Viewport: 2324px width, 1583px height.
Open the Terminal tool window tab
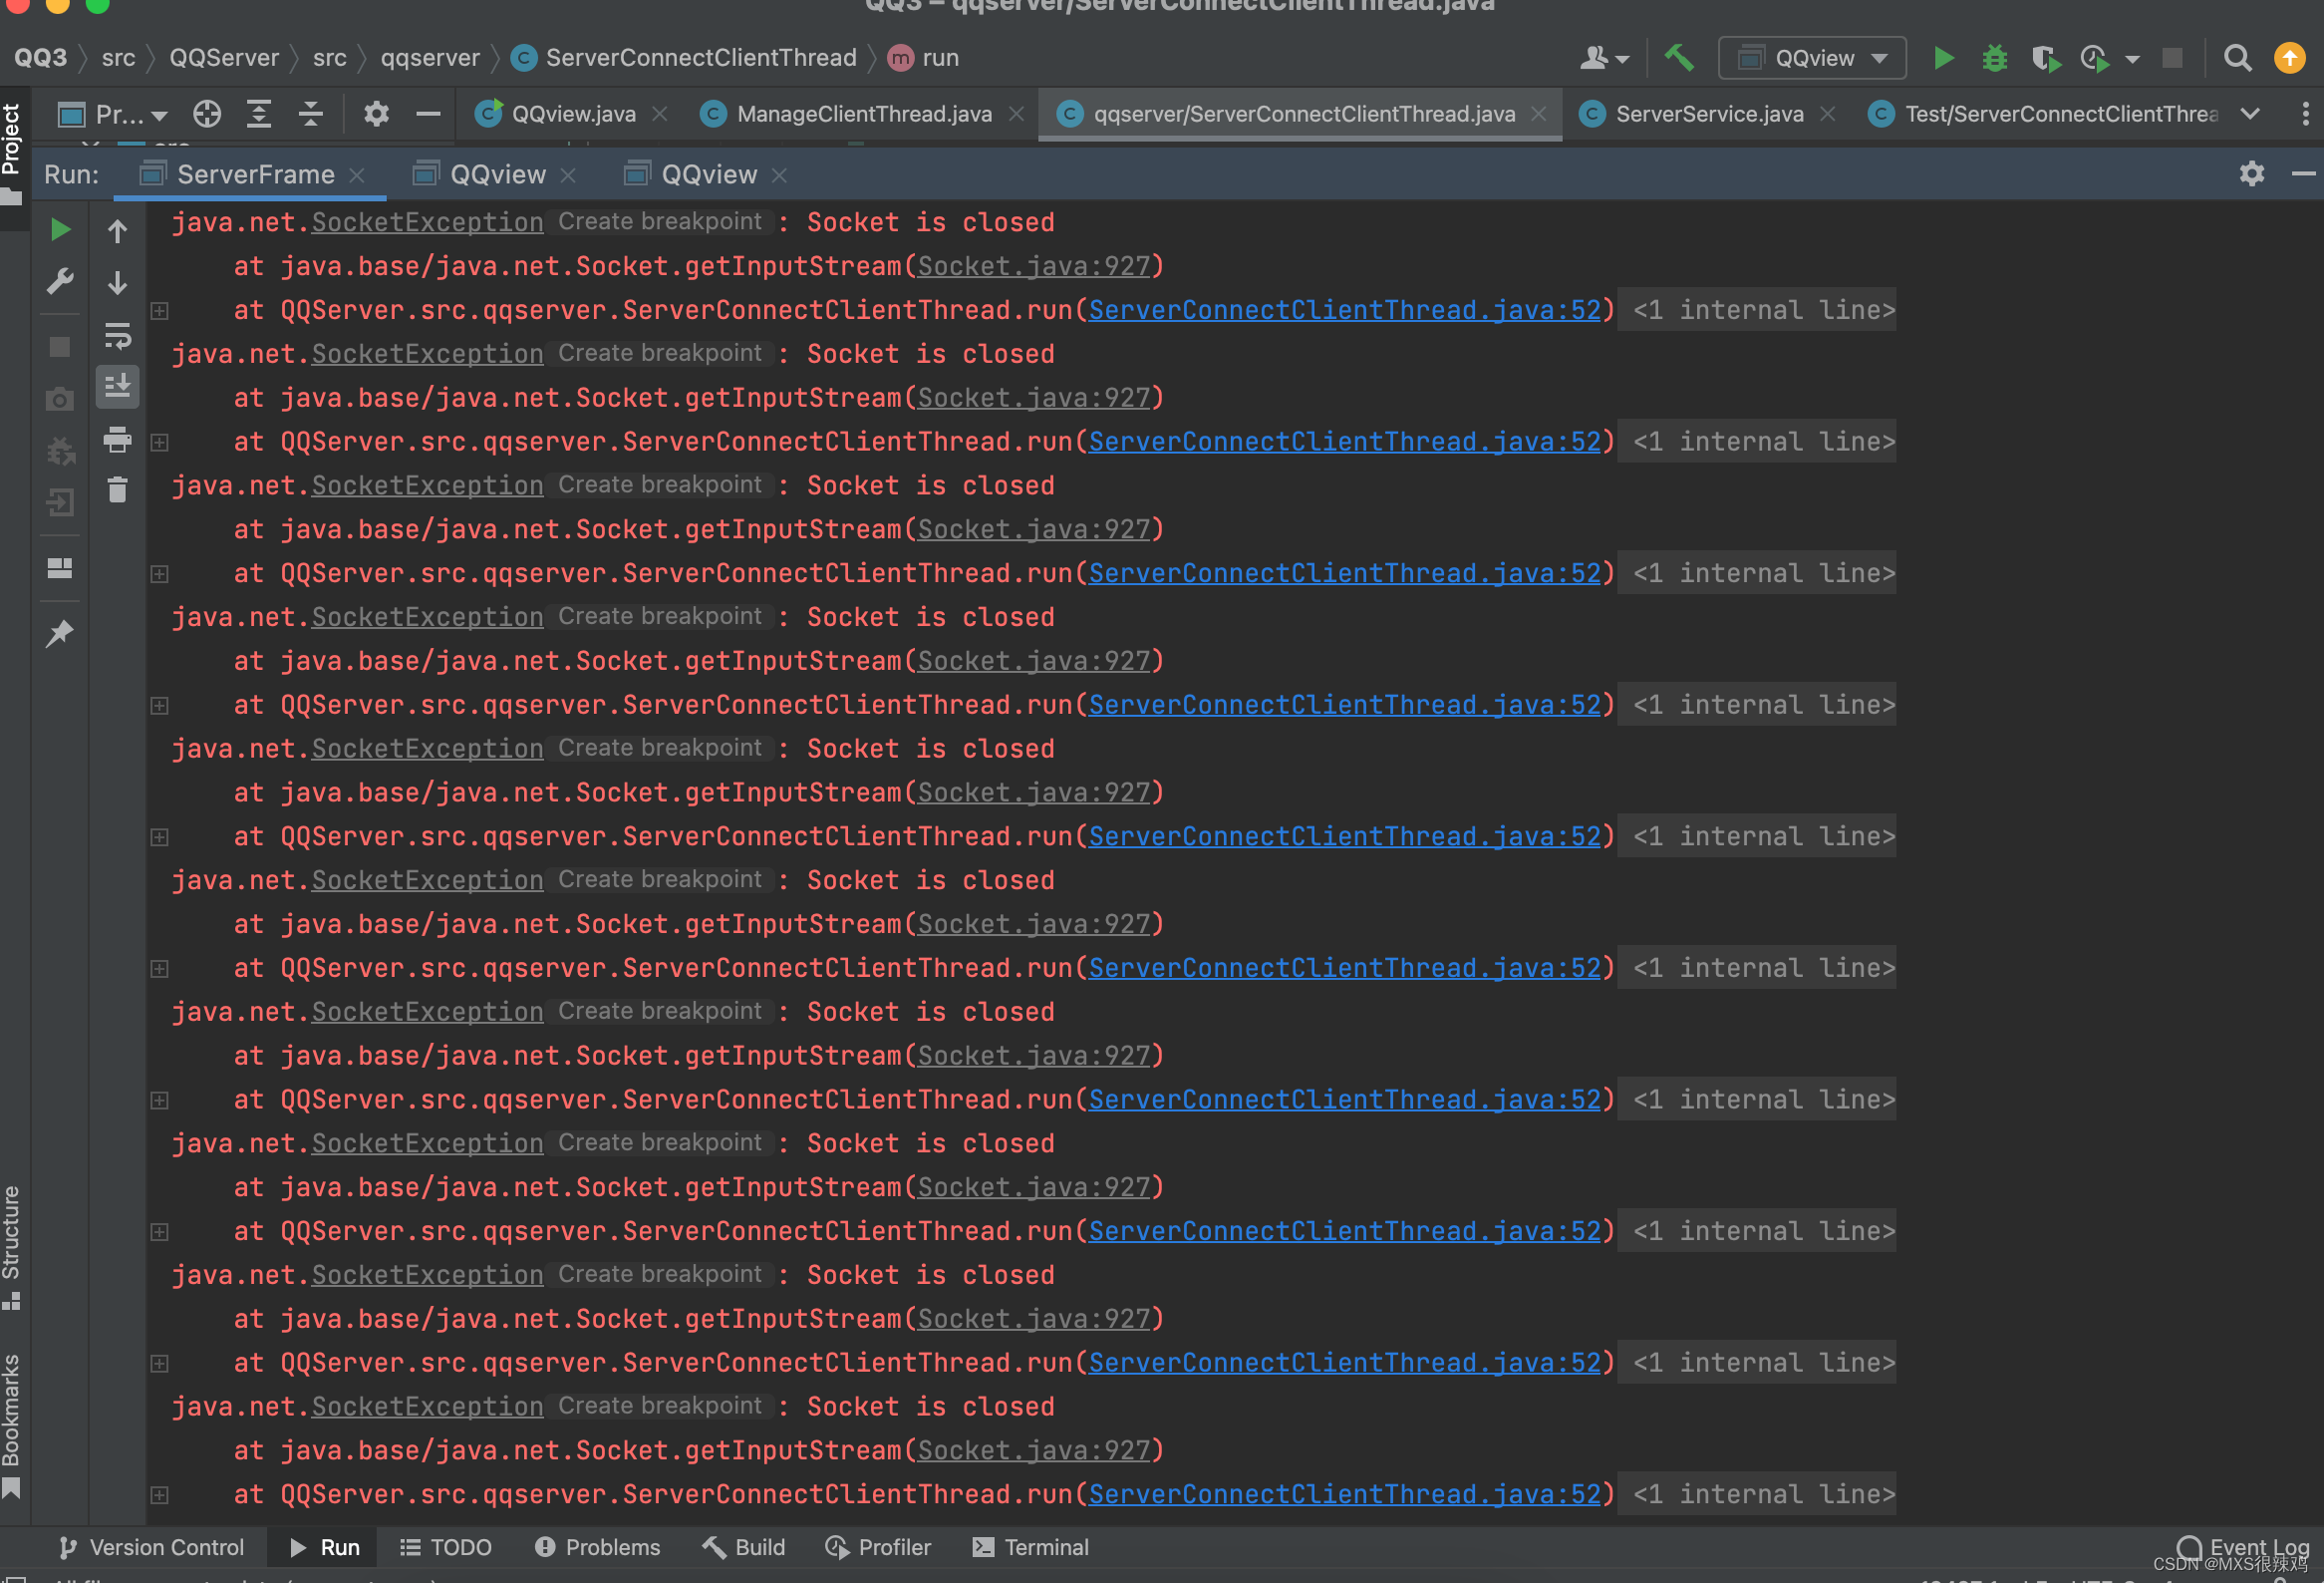pos(1031,1547)
